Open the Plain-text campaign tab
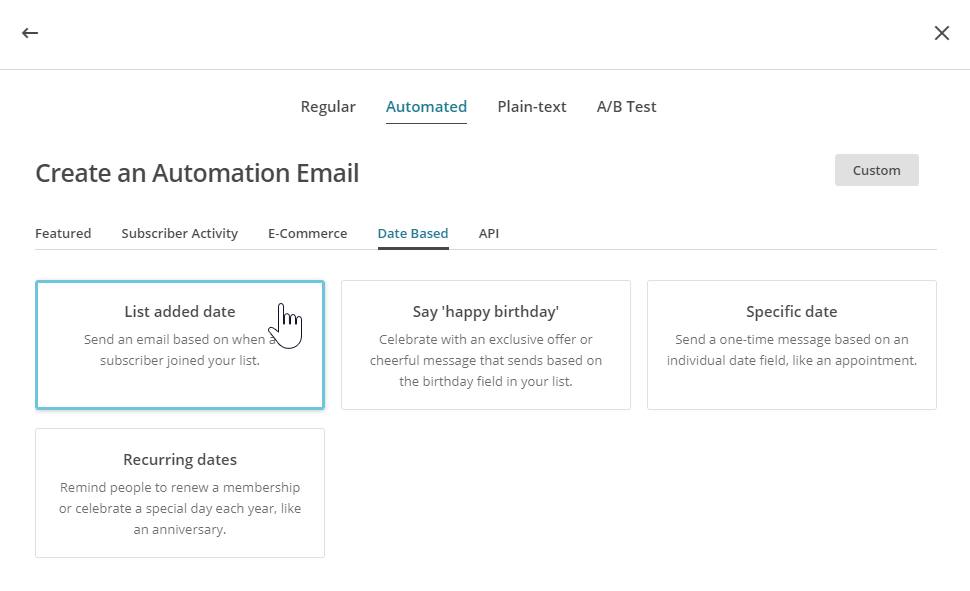Screen dimensions: 970x591 click(x=532, y=107)
